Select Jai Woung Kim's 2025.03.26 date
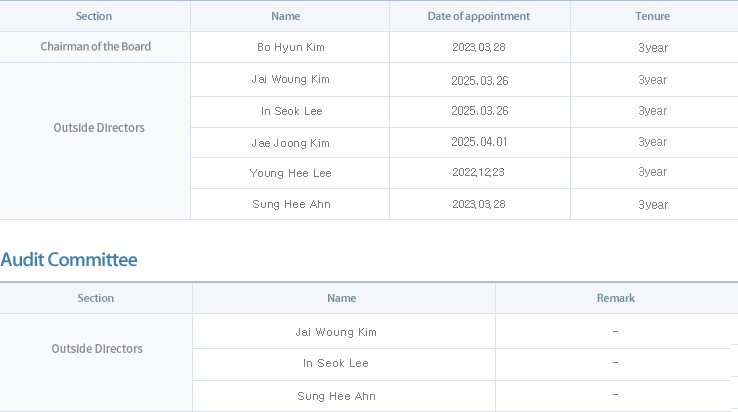The width and height of the screenshot is (738, 412). (x=480, y=81)
